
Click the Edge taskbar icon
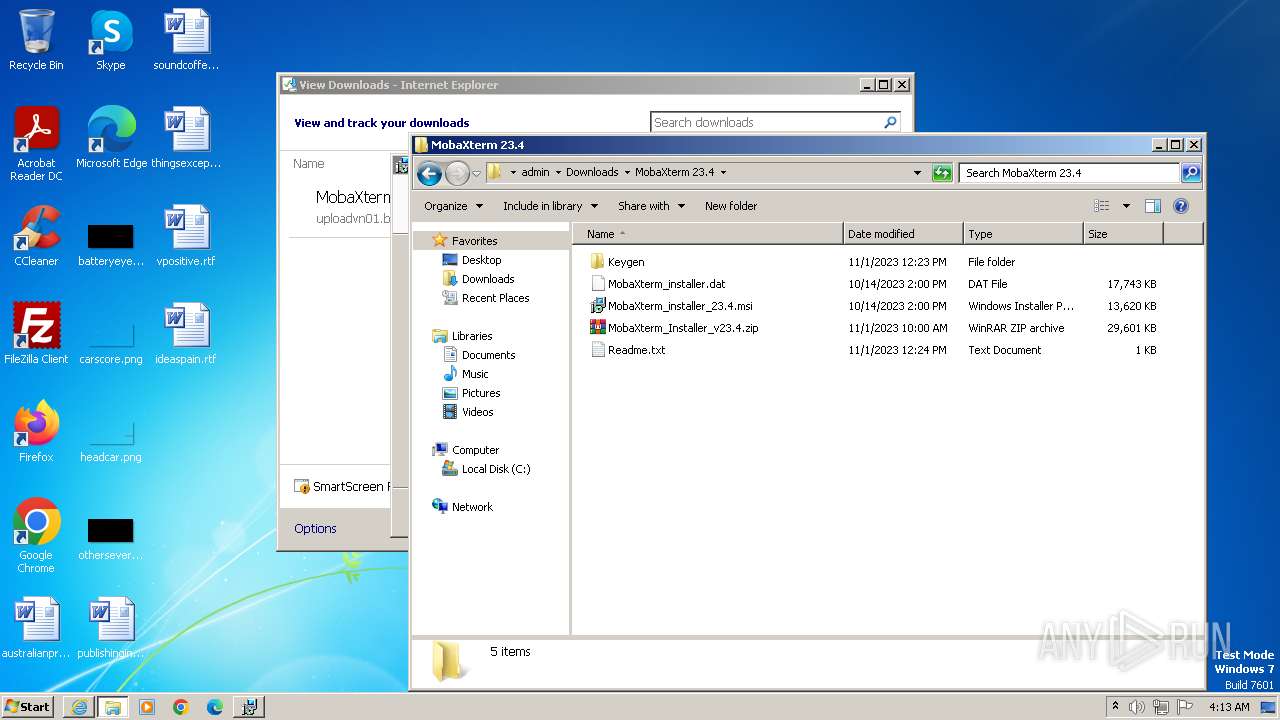coord(214,707)
